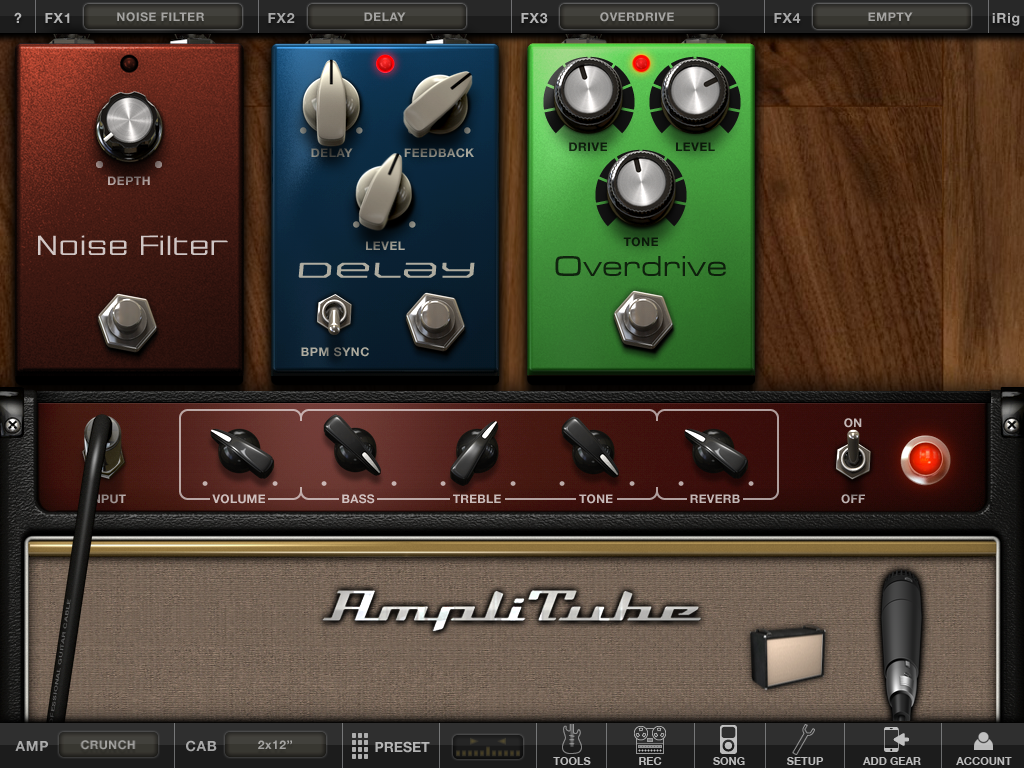This screenshot has width=1024, height=768.
Task: Click the Noise Filter Depth knob
Action: 129,126
